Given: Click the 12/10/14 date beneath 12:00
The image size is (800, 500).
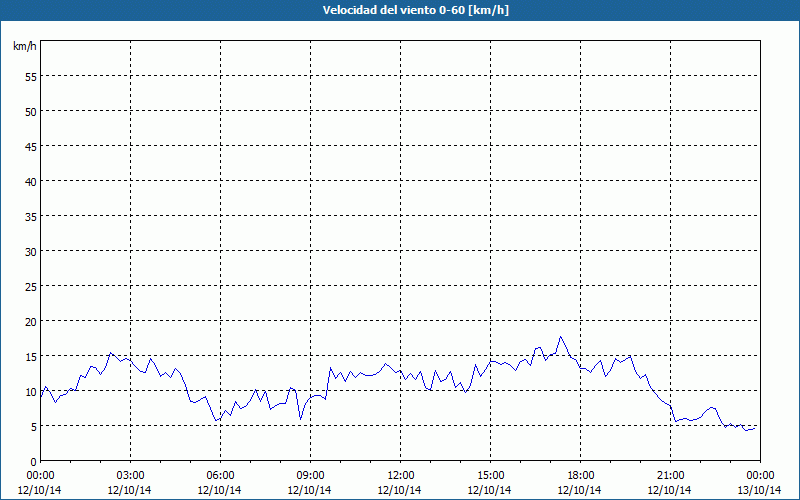Looking at the screenshot, I should [399, 490].
